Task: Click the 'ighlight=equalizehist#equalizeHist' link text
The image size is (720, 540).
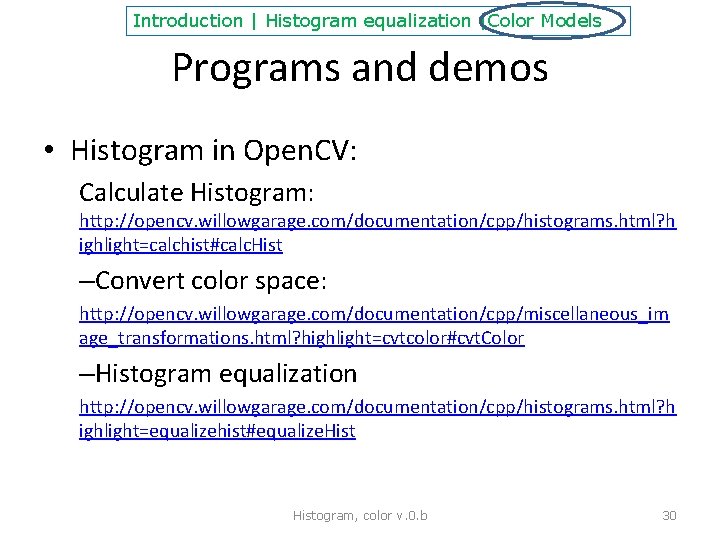Action: 217,431
